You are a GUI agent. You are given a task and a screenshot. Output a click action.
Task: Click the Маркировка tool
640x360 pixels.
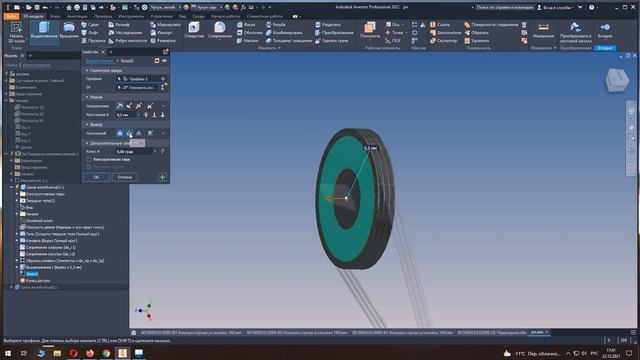click(x=165, y=24)
